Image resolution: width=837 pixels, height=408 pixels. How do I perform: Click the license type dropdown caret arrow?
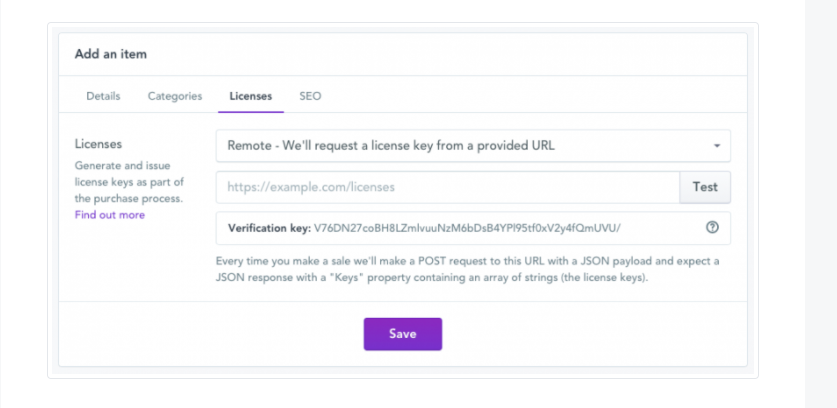tap(717, 146)
